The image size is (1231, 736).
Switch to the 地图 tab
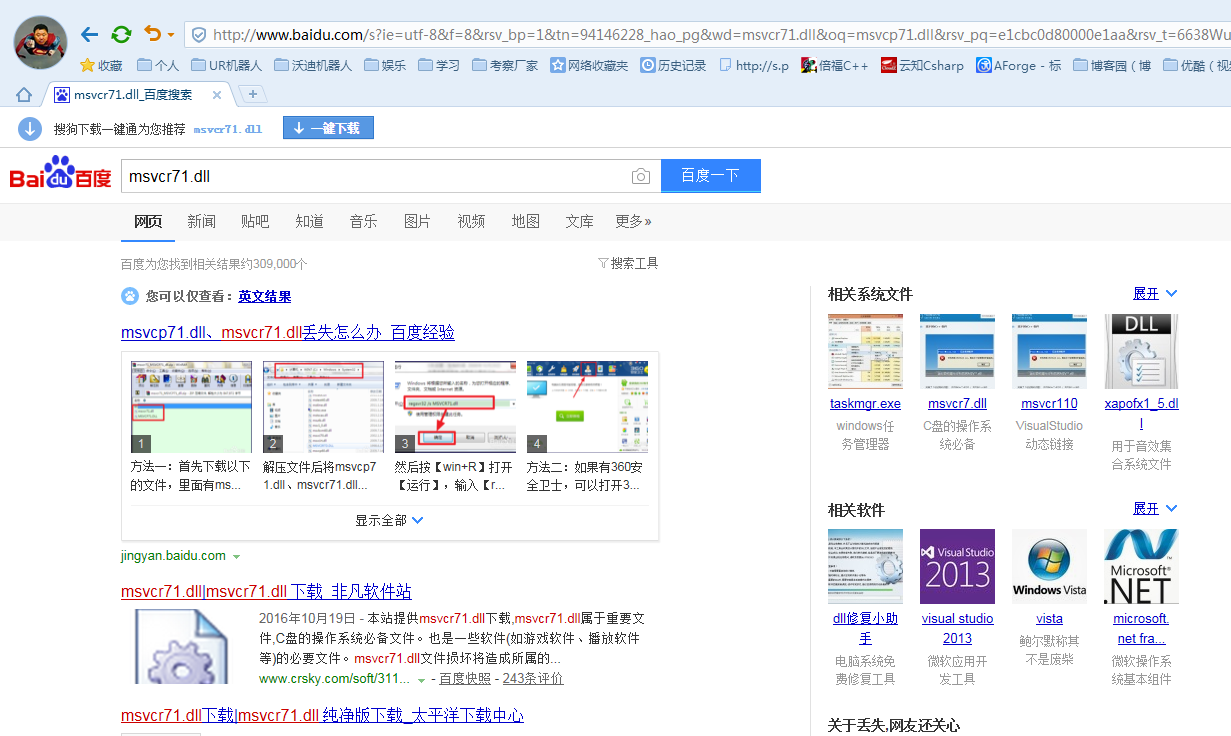pos(525,221)
